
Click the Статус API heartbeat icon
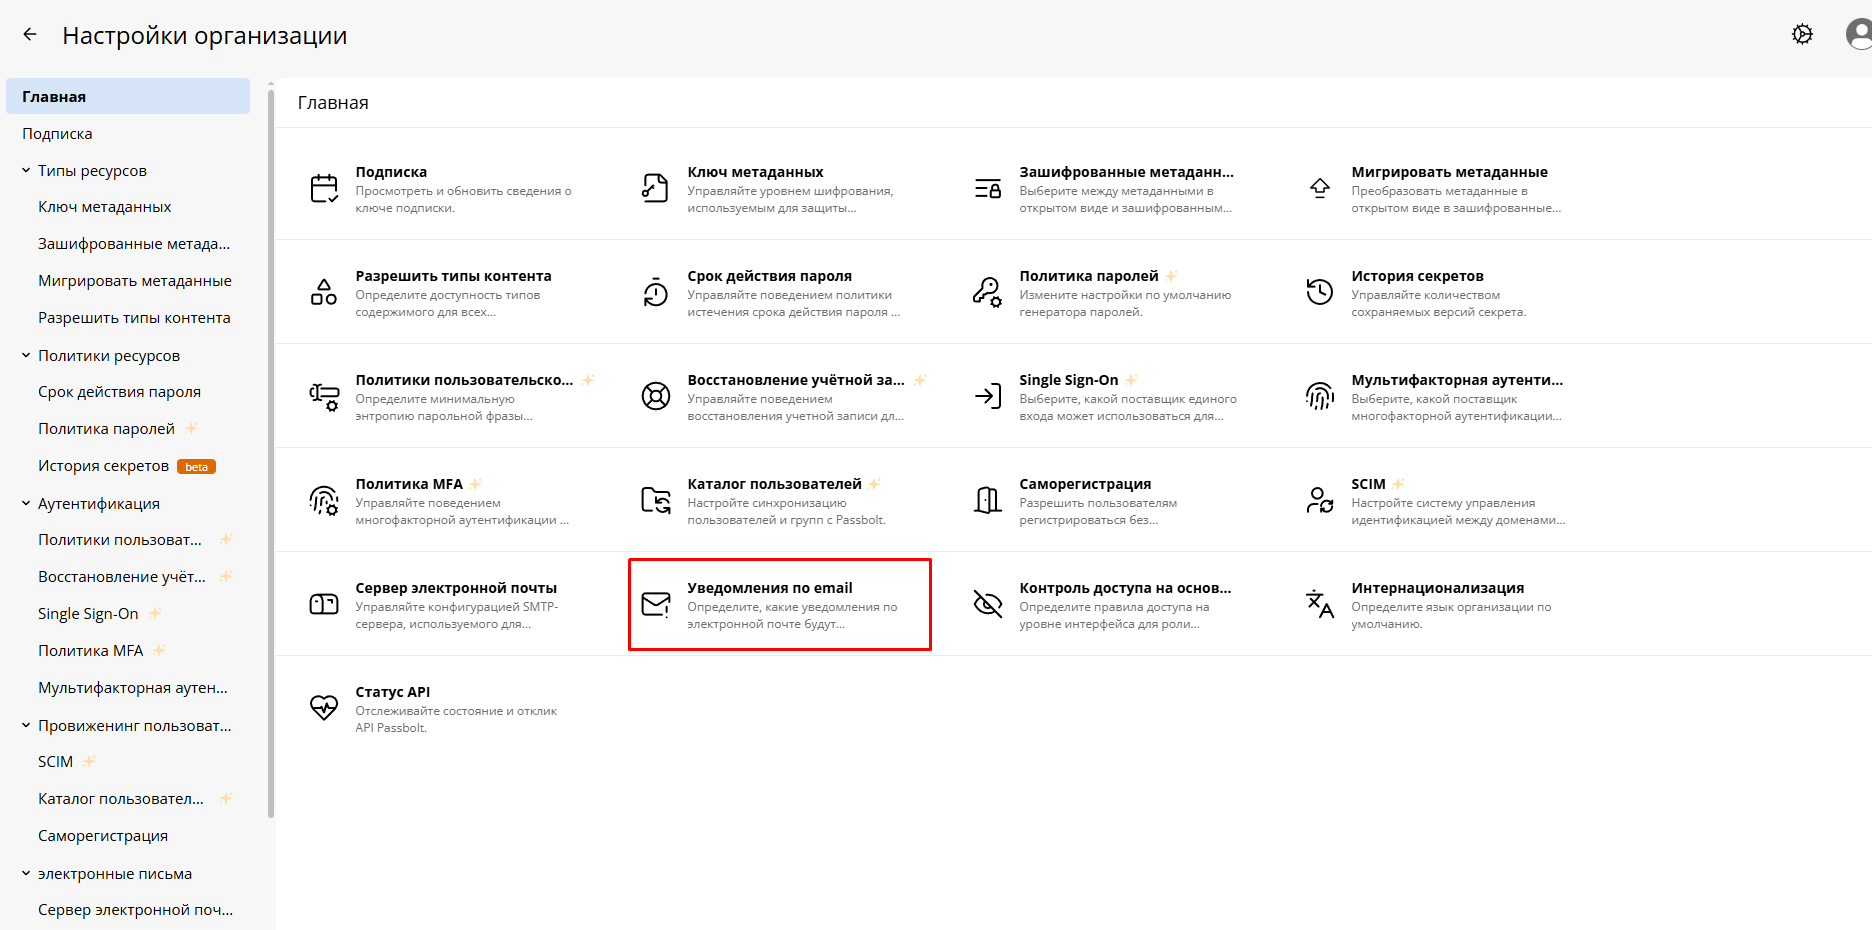coord(324,708)
